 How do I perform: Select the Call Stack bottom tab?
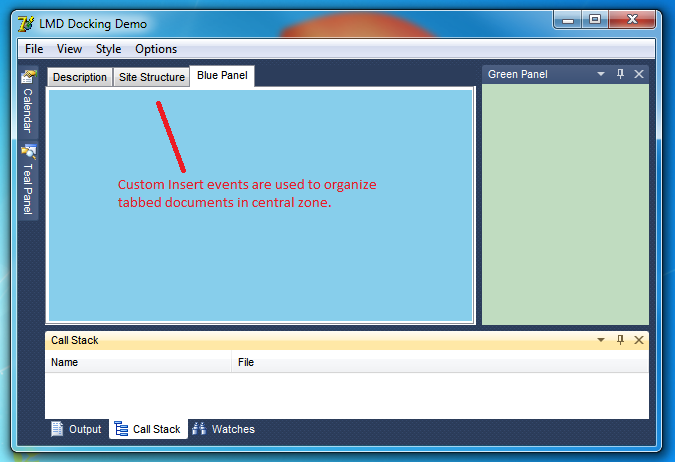148,429
